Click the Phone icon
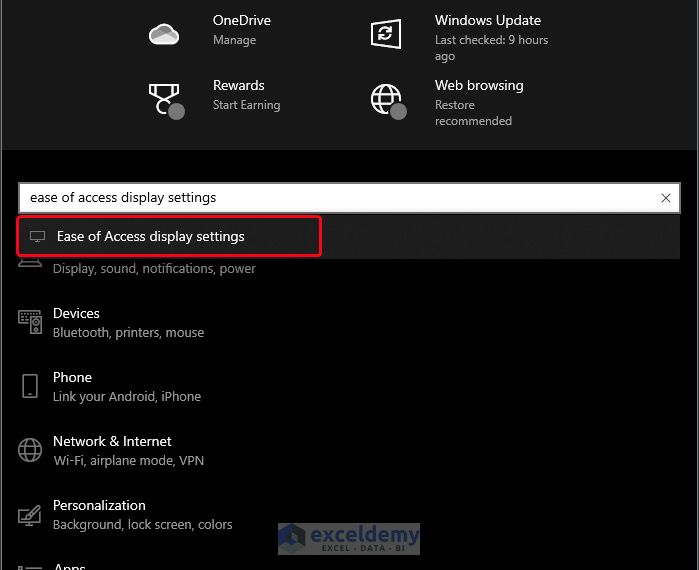Screen dimensions: 699x570 [x=30, y=386]
